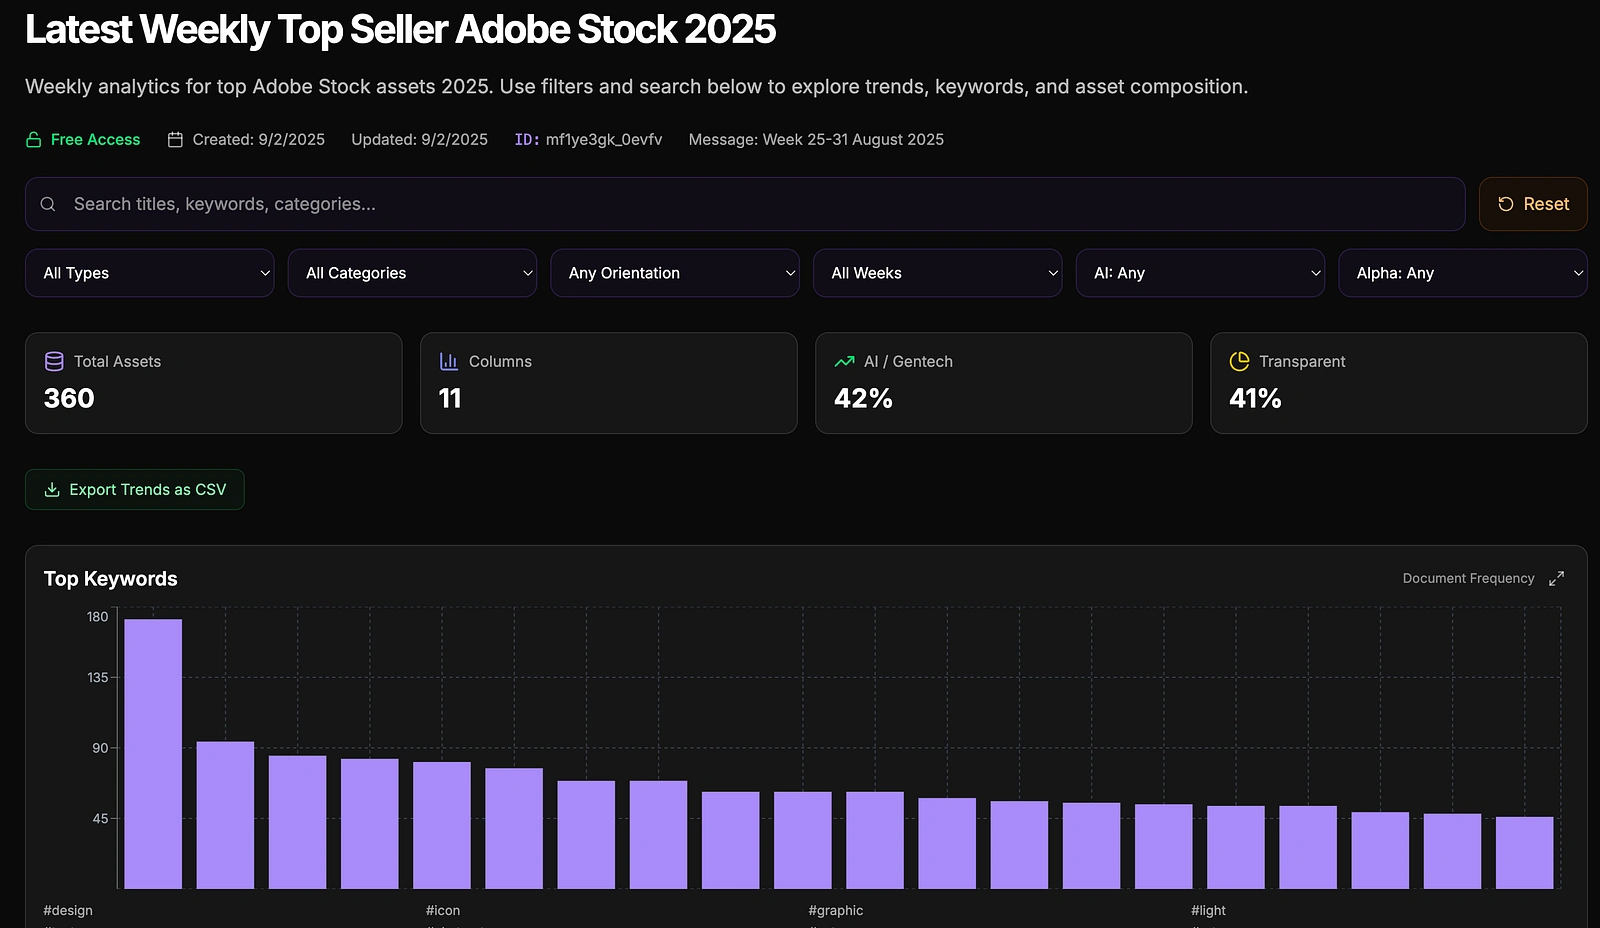Export Trends as CSV
Viewport: 1600px width, 928px height.
coord(135,490)
